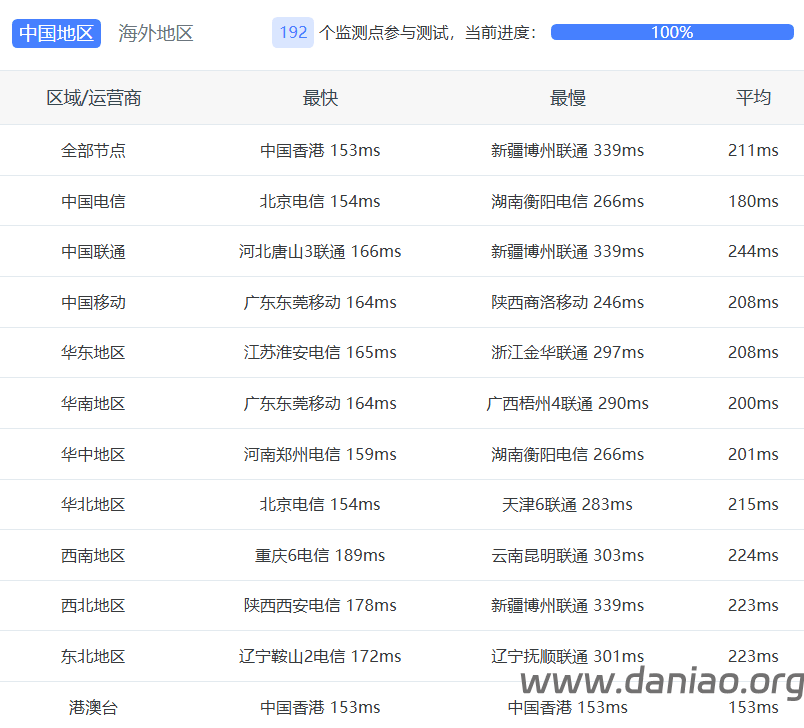Click the 华南地区 row label
Image resolution: width=804 pixels, height=728 pixels.
click(x=93, y=403)
